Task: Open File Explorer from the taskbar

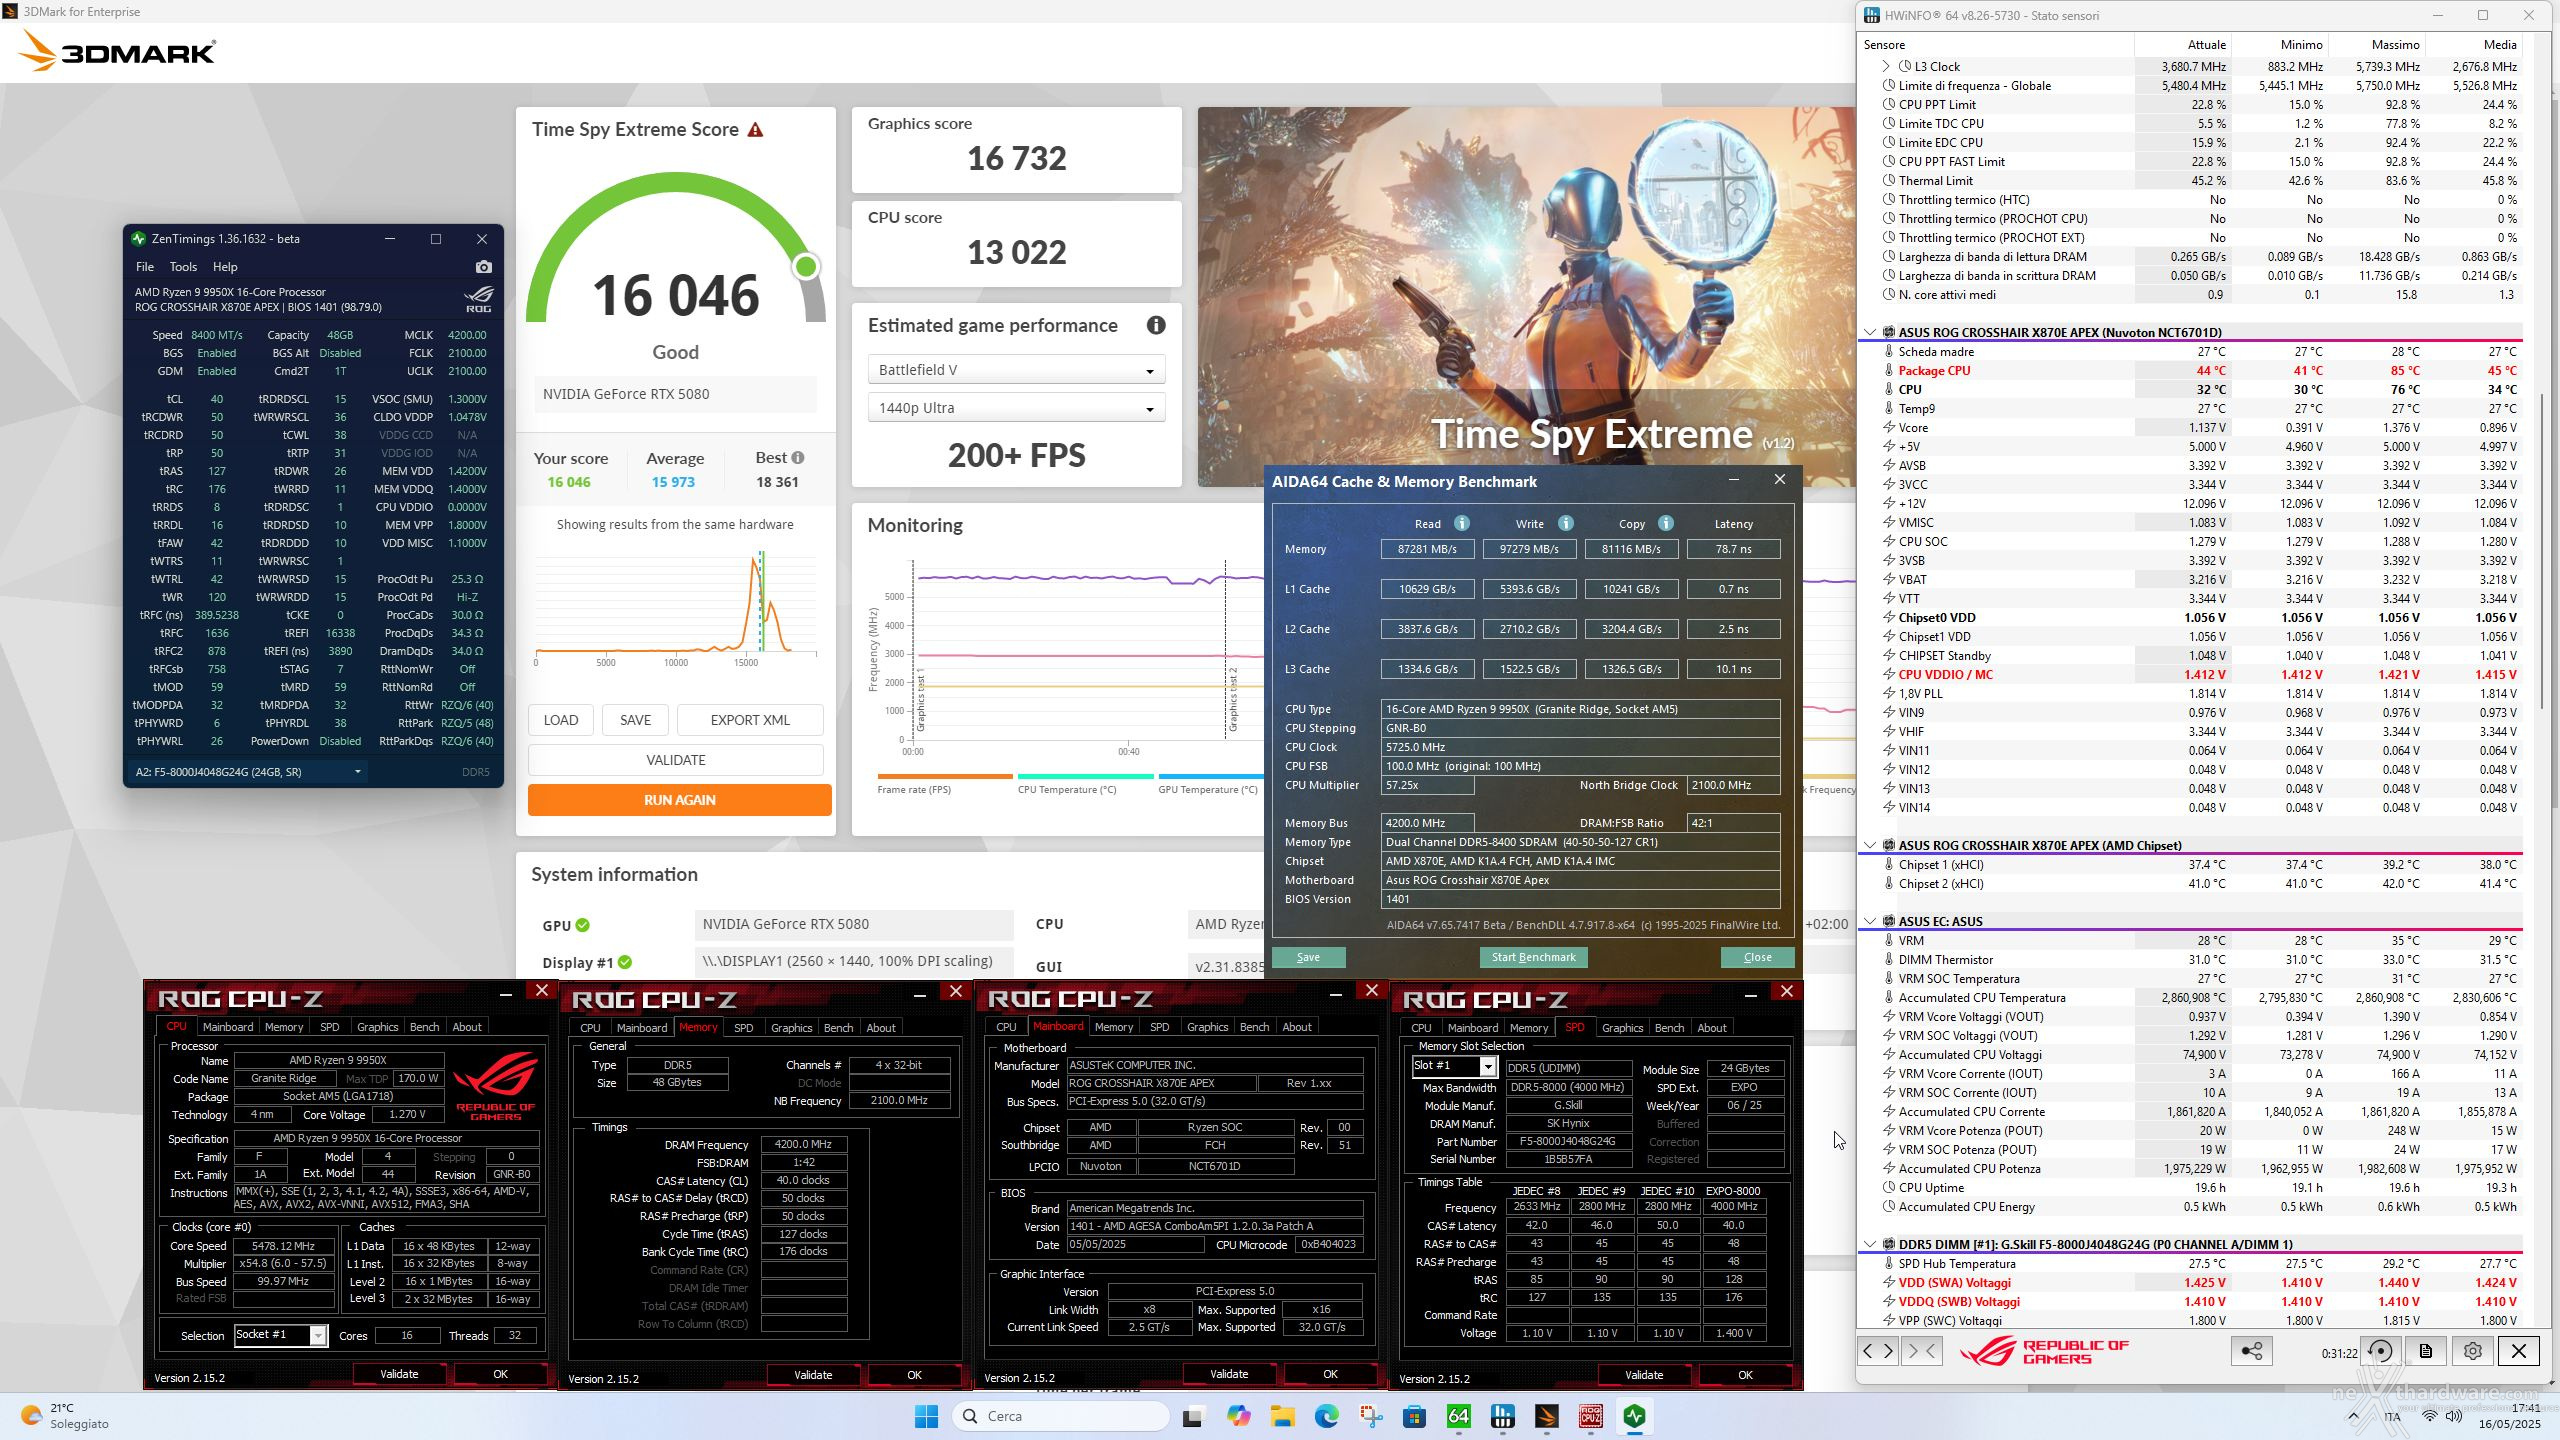Action: pyautogui.click(x=1283, y=1416)
